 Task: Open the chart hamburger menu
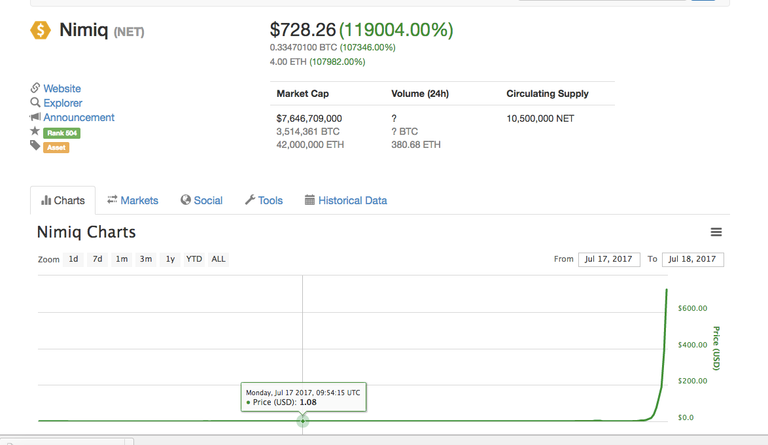(x=716, y=232)
